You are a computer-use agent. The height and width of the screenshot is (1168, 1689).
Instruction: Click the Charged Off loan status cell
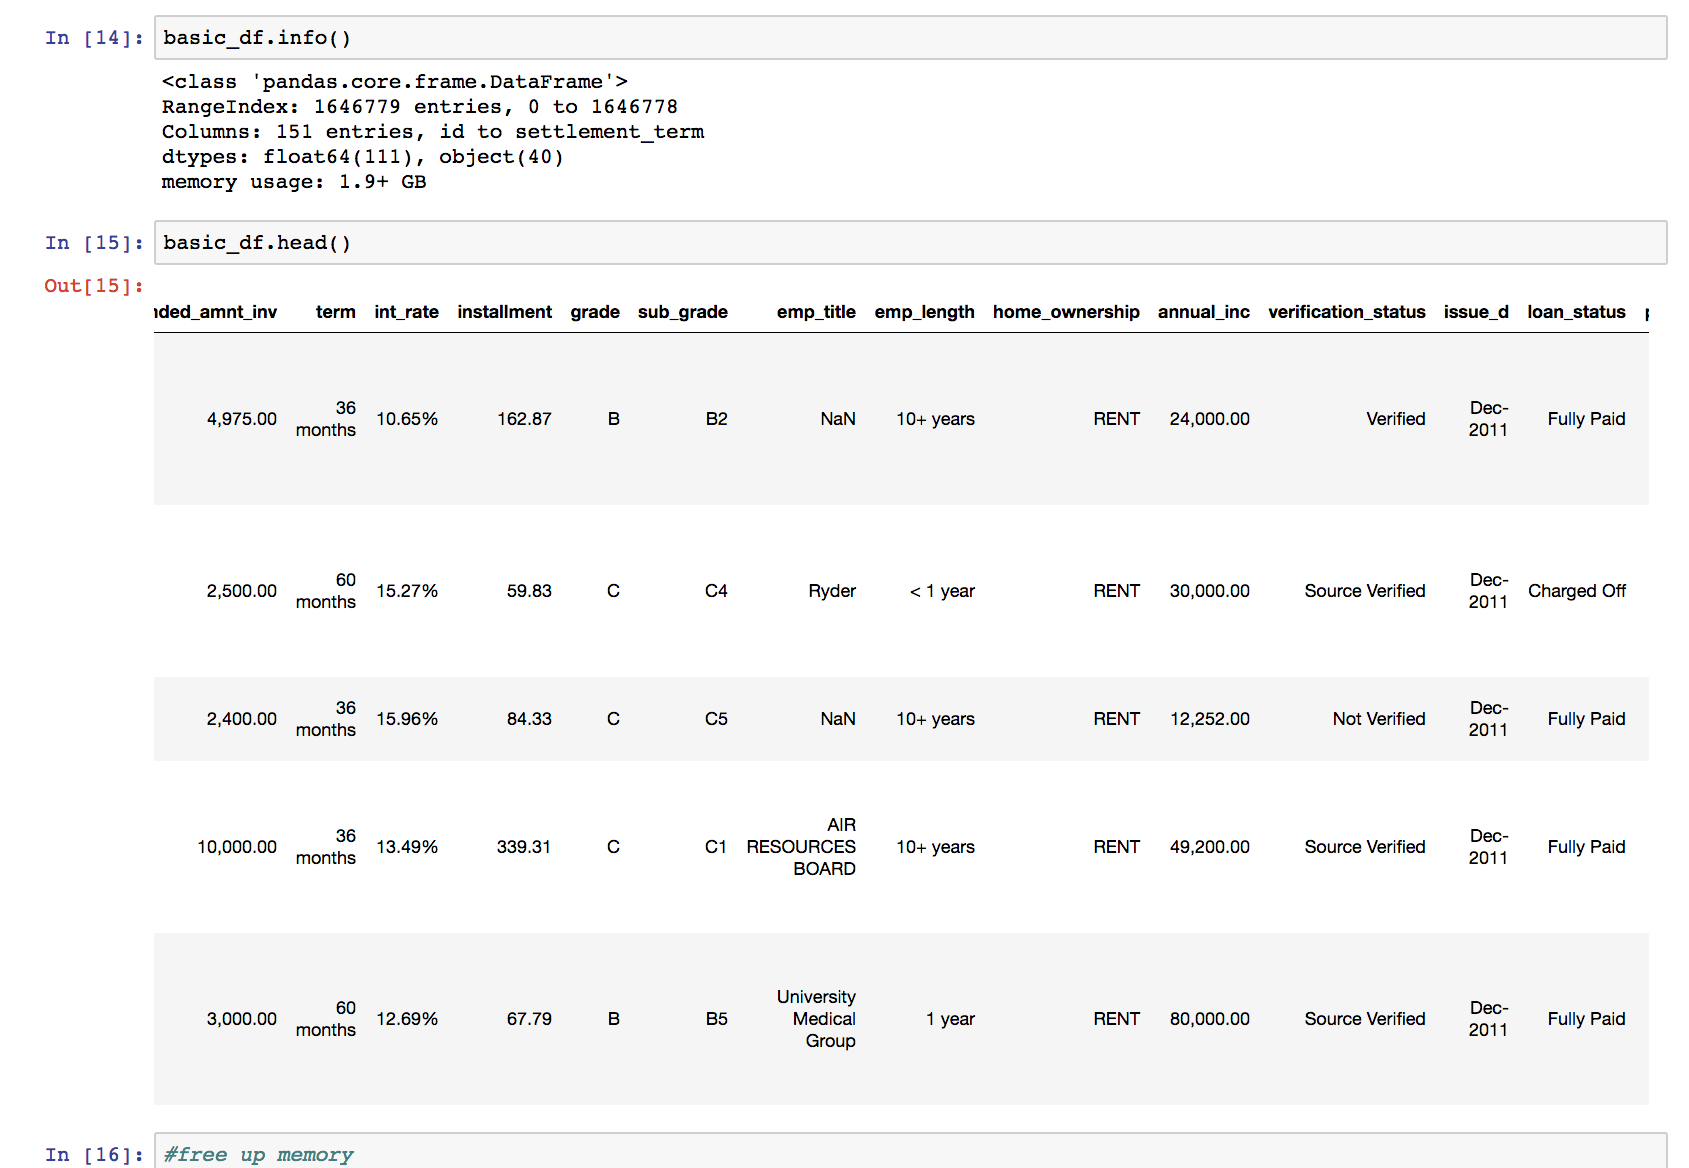coord(1576,591)
